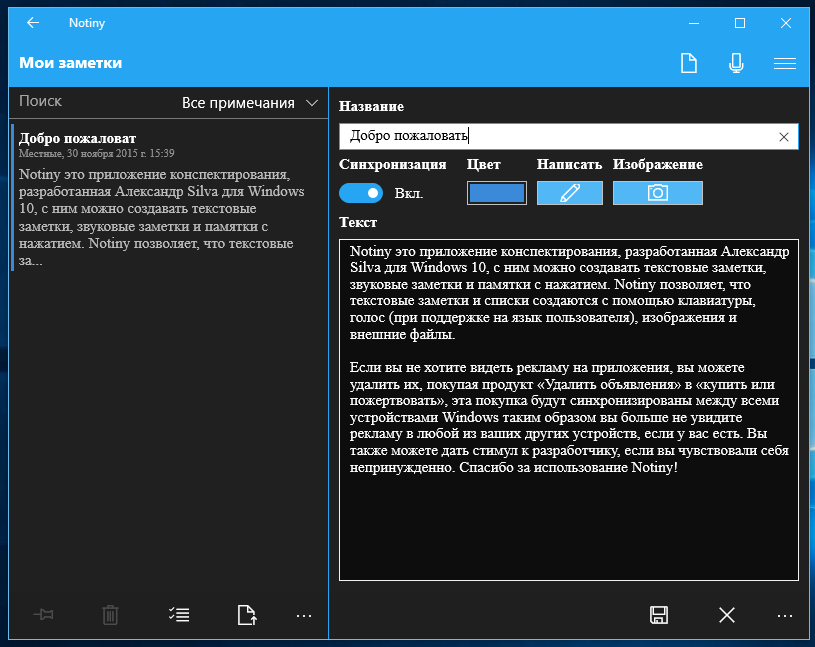Screen dimensions: 815x647
Task: Delete note with trash can icon
Action: pos(110,615)
